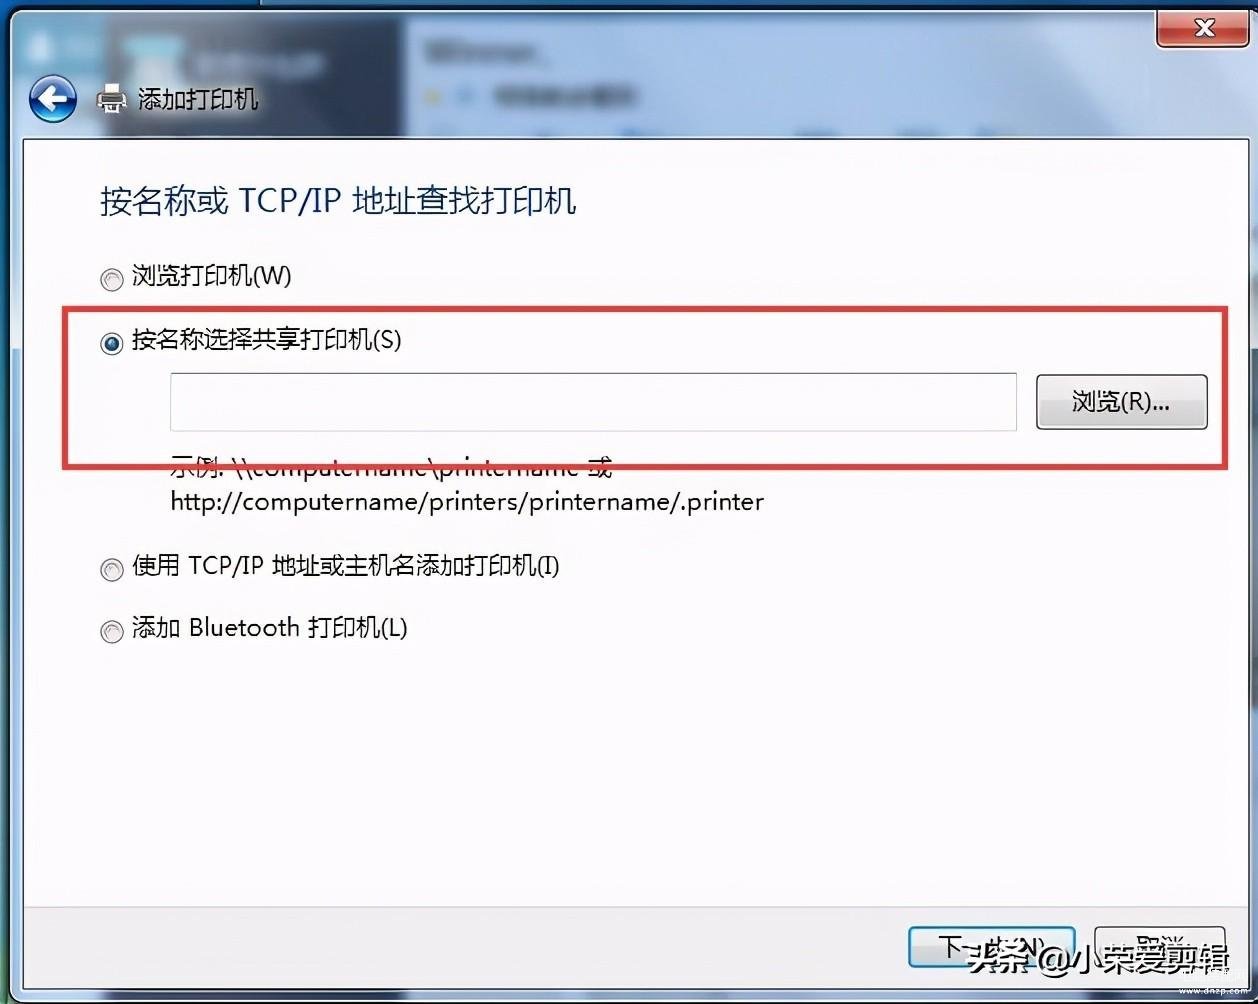Click the 浏览打印机(W) label text
Image resolution: width=1258 pixels, height=1004 pixels.
[x=212, y=277]
